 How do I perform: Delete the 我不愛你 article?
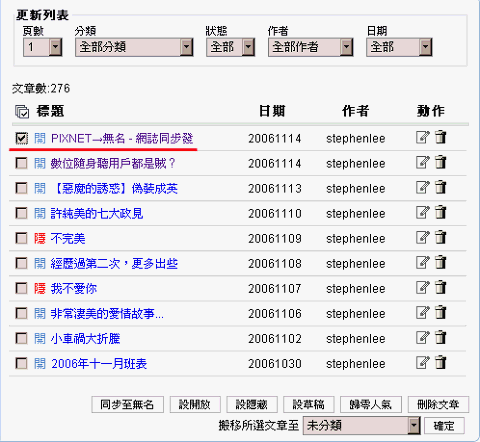click(x=441, y=287)
